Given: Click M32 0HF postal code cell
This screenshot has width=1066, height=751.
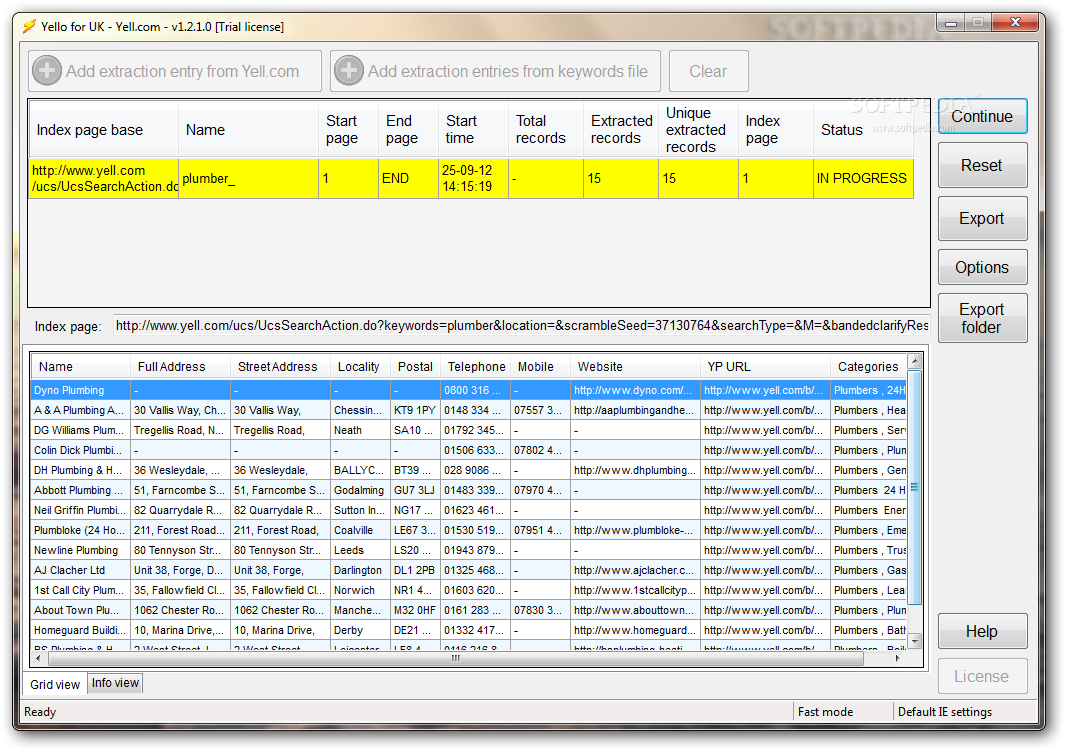Looking at the screenshot, I should pos(415,610).
